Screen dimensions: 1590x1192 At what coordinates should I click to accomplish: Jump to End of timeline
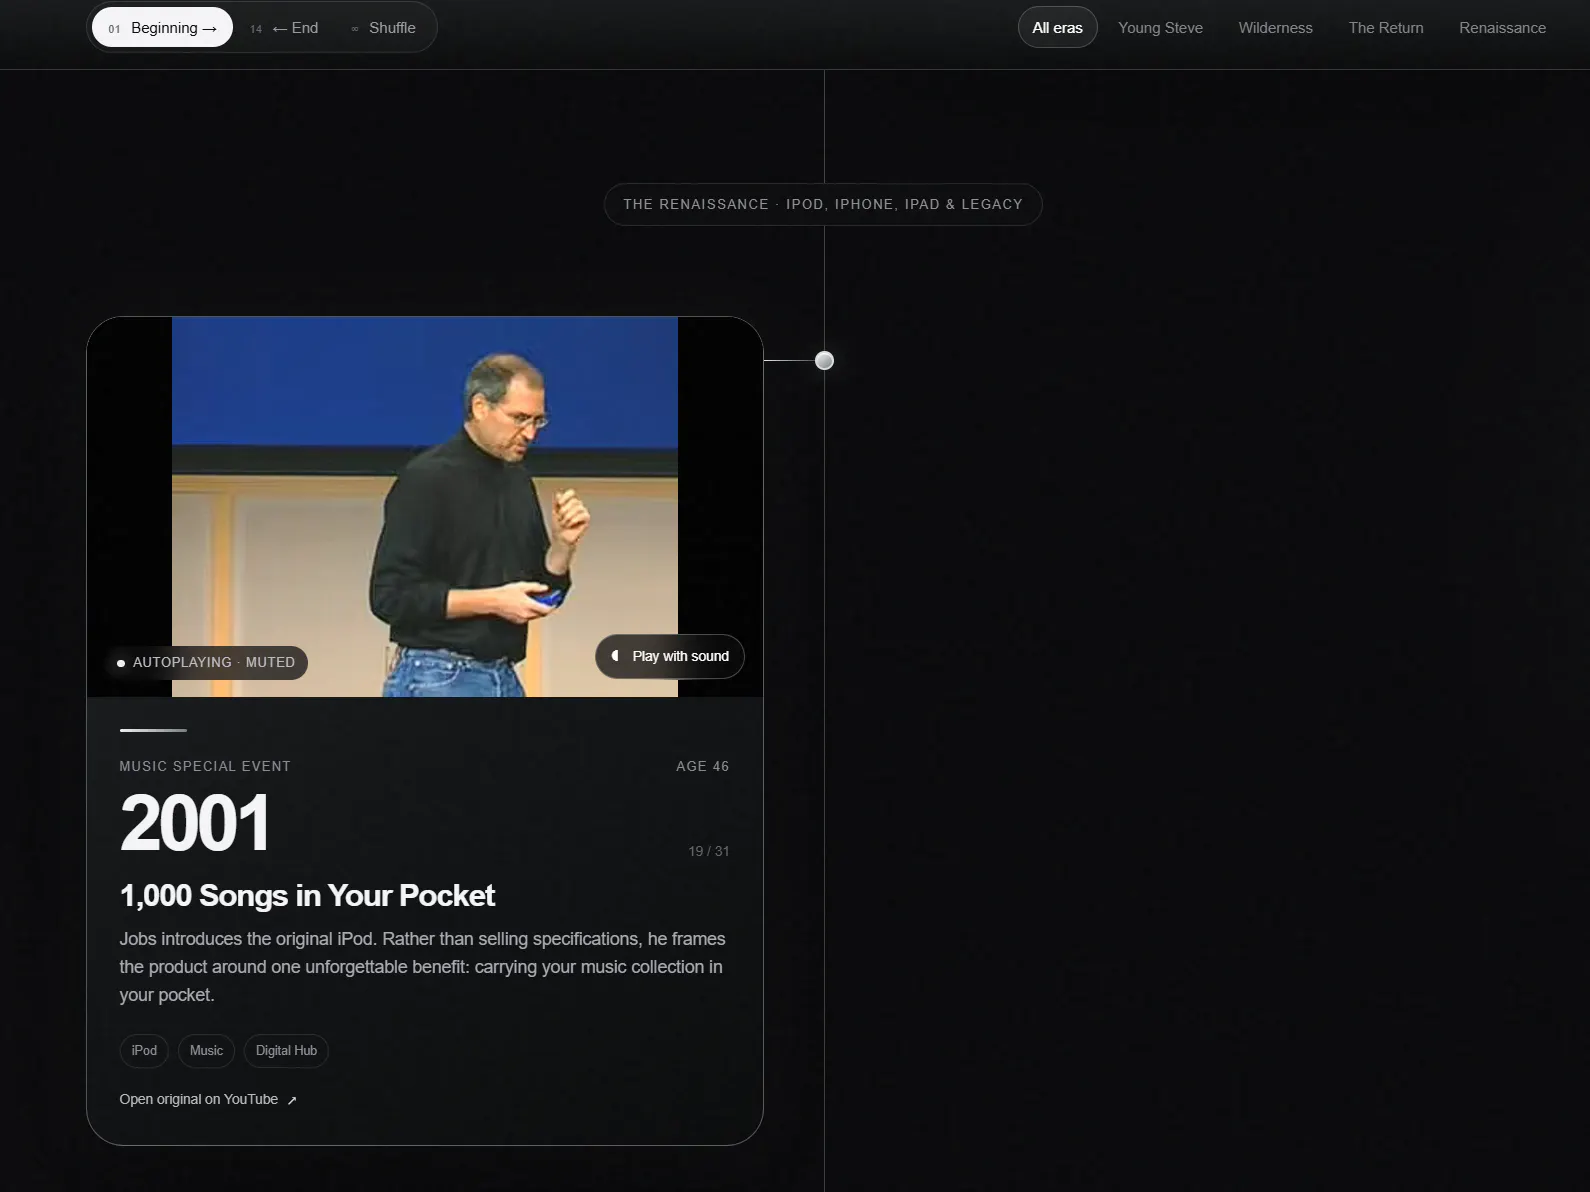pos(285,28)
